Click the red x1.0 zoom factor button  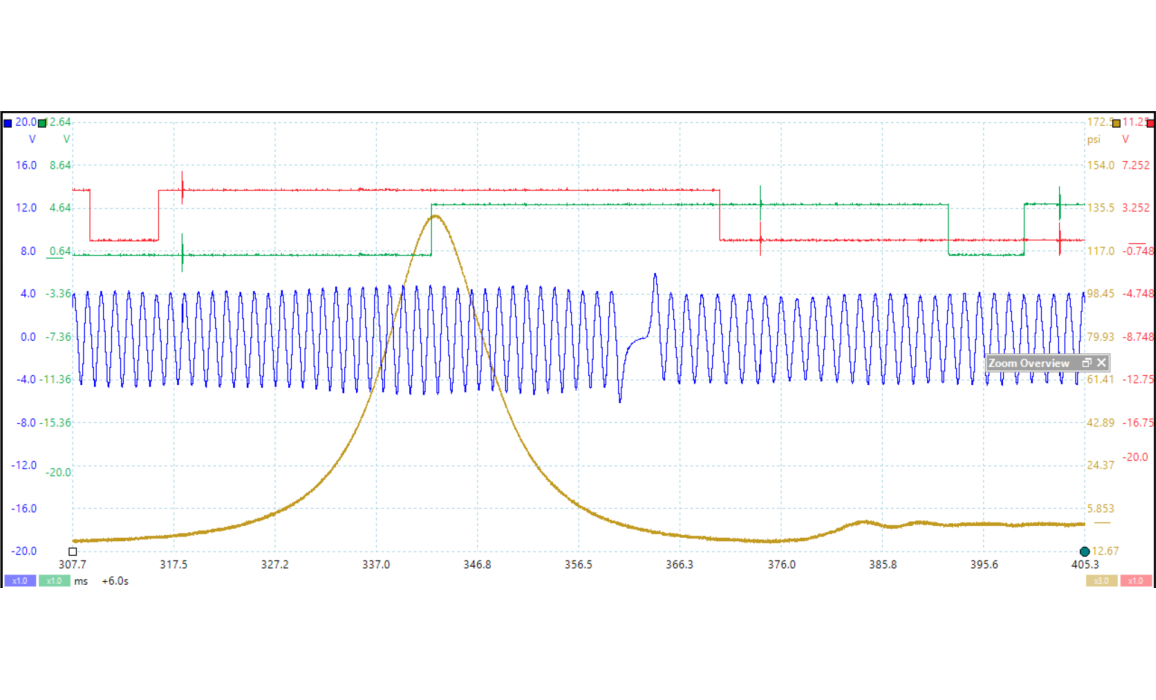(x=1135, y=581)
